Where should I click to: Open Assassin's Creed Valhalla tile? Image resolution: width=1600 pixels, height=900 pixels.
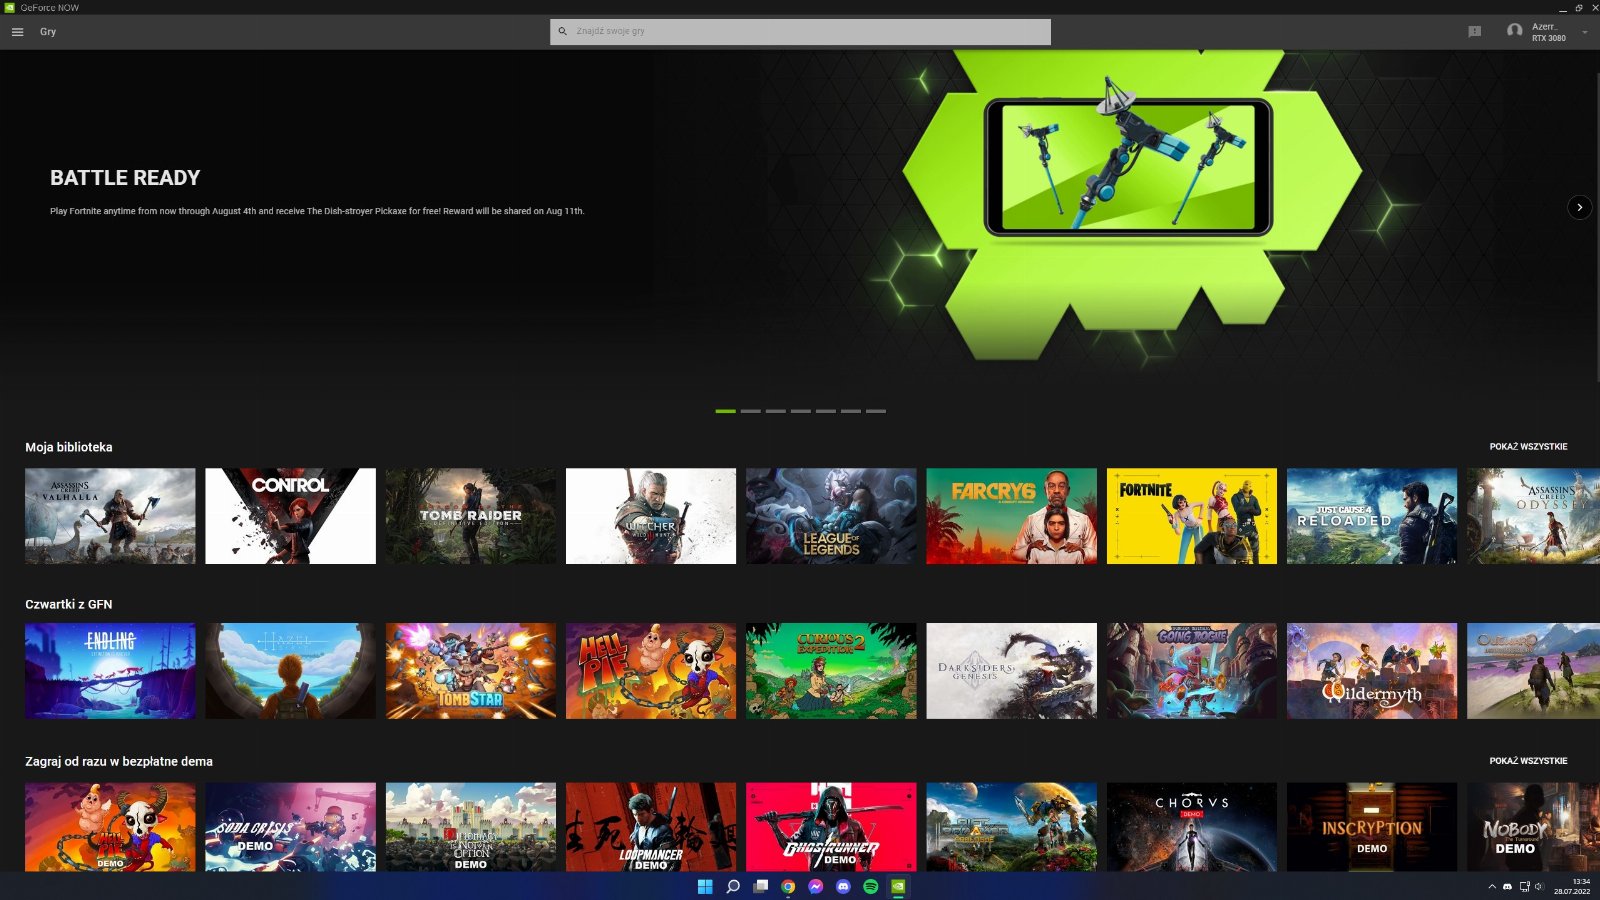[110, 516]
